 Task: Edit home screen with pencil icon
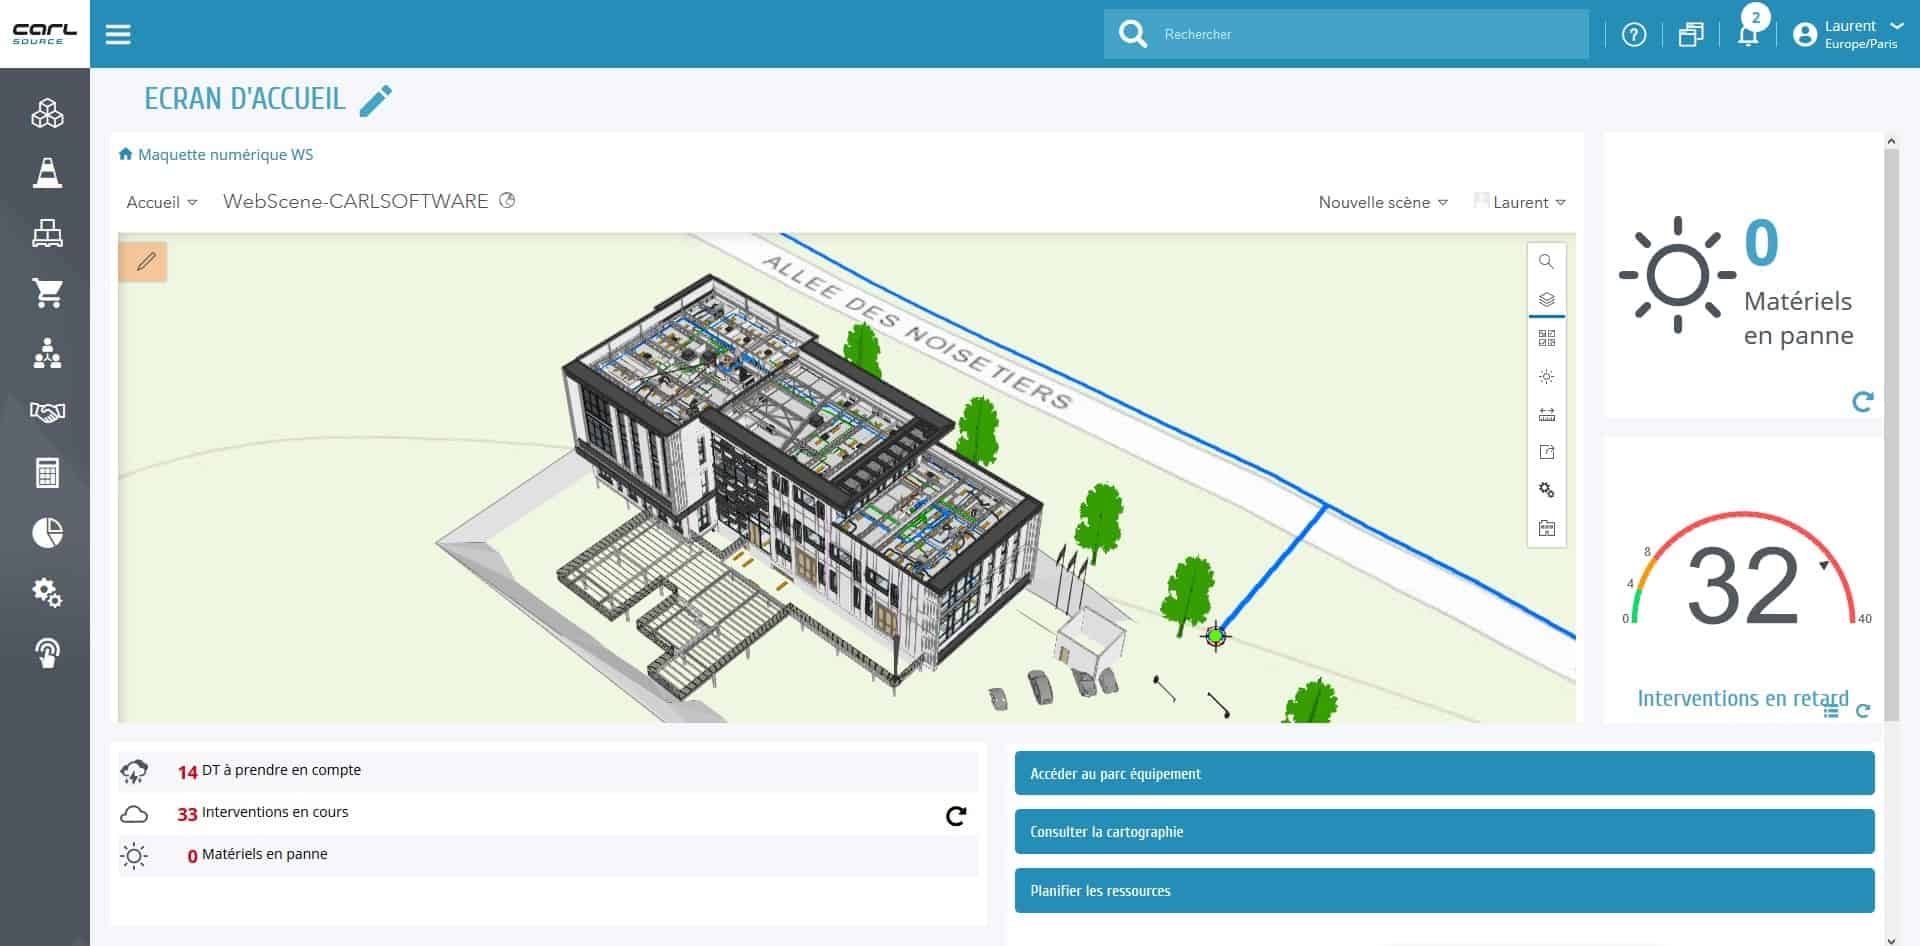[x=376, y=100]
